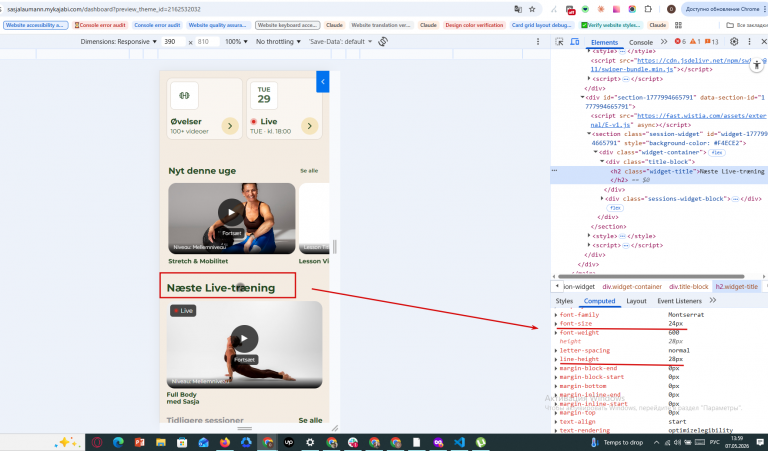Click the h2.widget-title breadcrumb
Screen dimensions: 768x451
click(x=737, y=286)
